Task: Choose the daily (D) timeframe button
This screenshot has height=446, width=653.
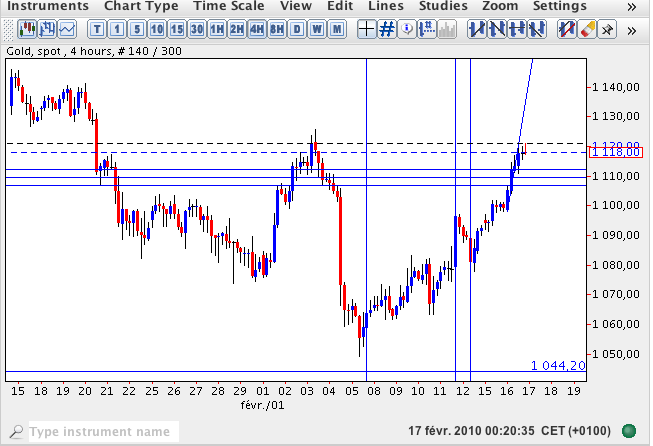Action: point(298,29)
